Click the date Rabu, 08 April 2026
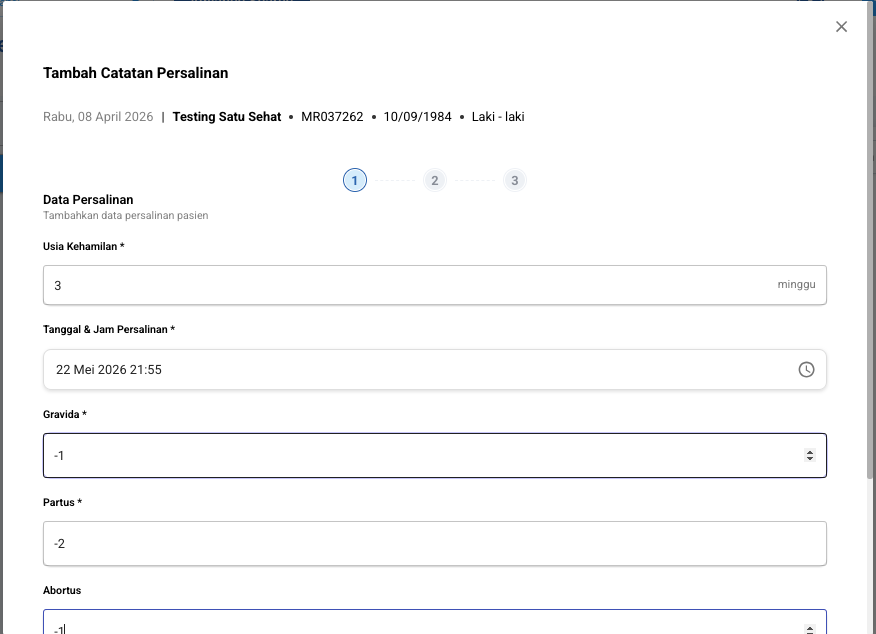876x634 pixels. 98,117
